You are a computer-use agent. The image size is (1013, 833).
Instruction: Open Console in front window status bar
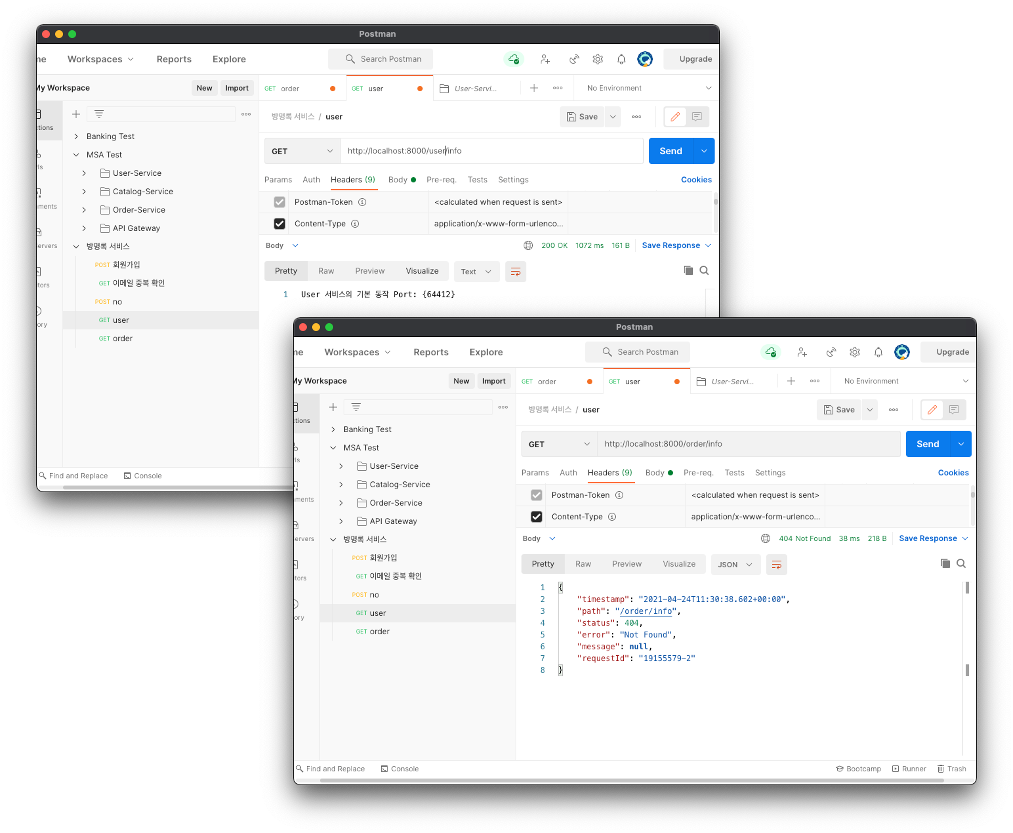[x=400, y=769]
